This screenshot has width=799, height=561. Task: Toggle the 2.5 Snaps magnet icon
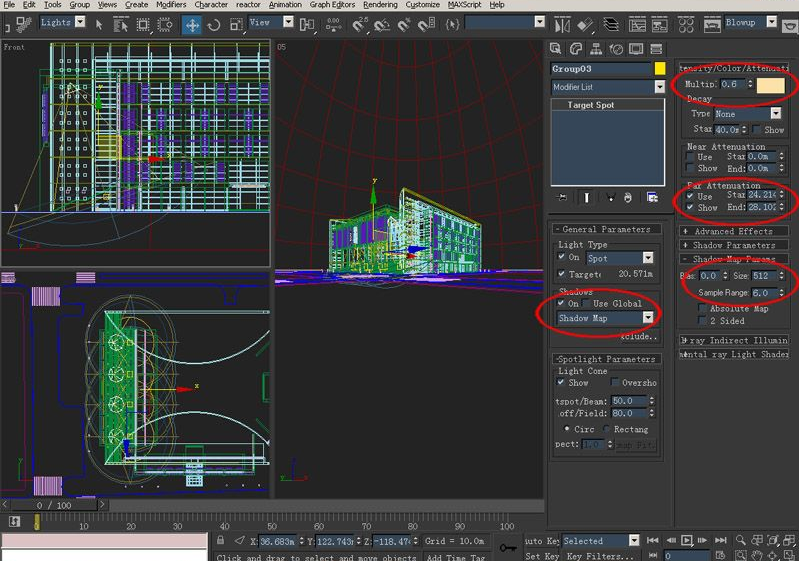[x=360, y=24]
